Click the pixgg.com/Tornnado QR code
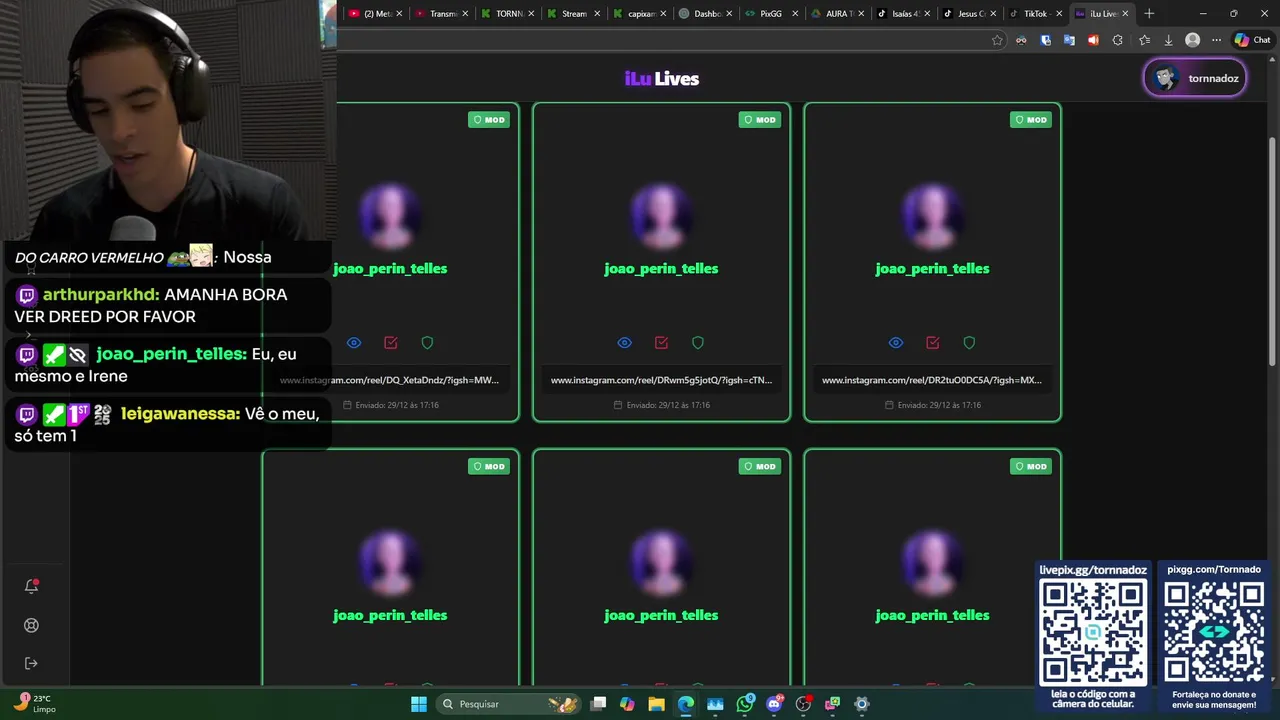This screenshot has width=1280, height=720. (1214, 633)
